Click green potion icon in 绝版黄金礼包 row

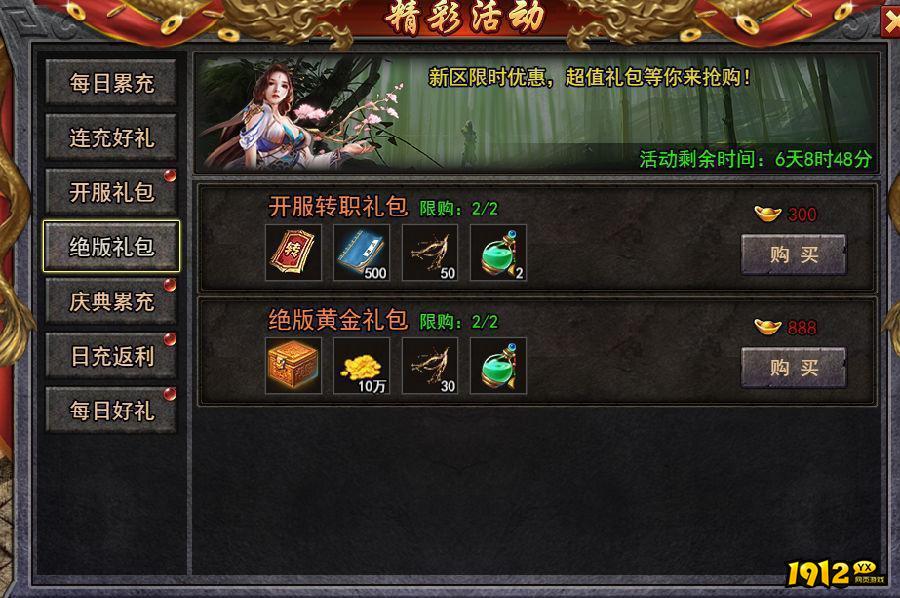498,366
